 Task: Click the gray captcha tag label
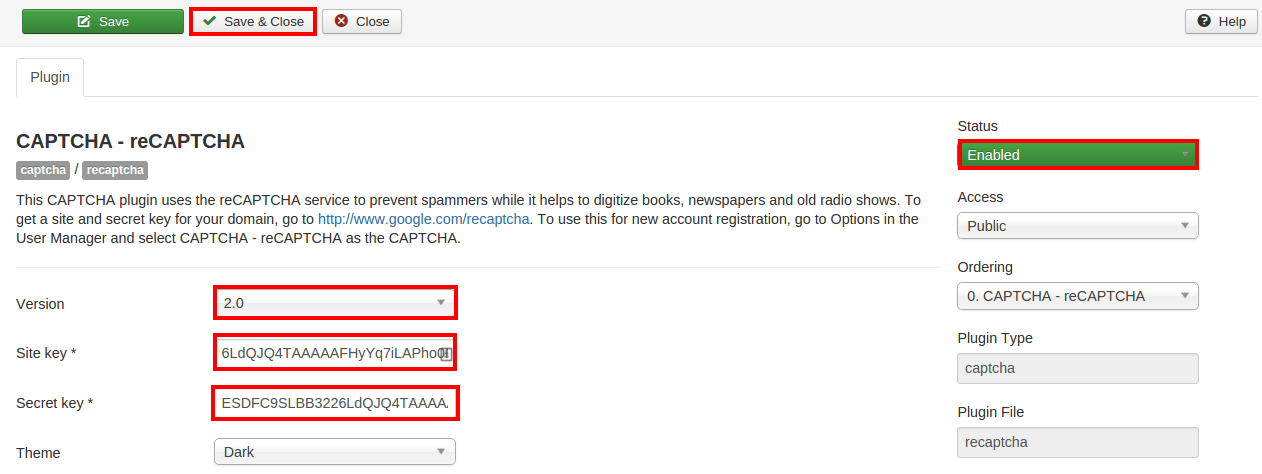(43, 170)
